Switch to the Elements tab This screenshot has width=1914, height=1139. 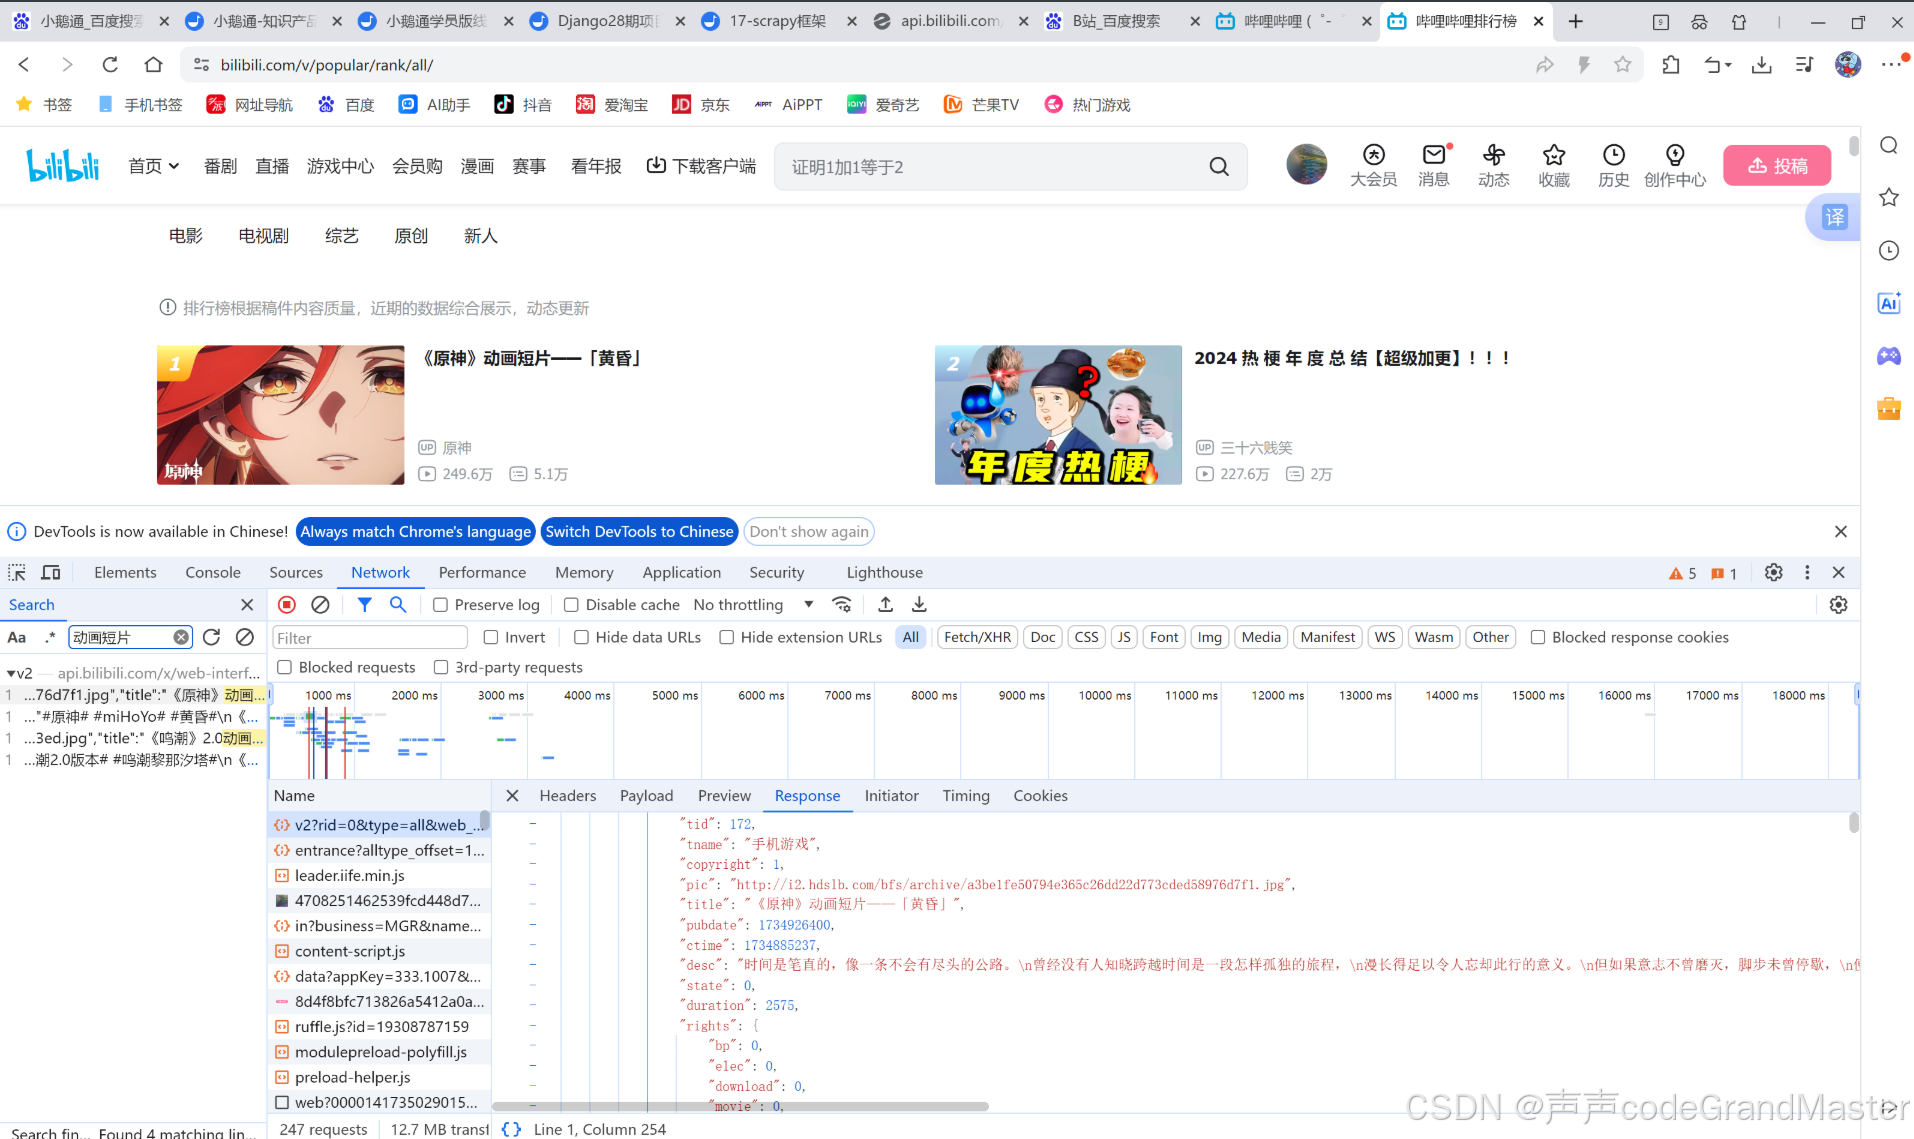(125, 572)
